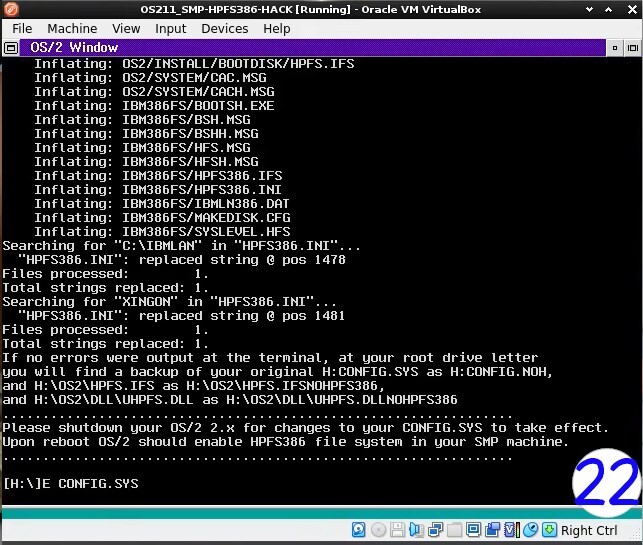643x545 pixels.
Task: Click the line "Inflating: IBM386FS/HFS.MSG"
Action: pyautogui.click(x=142, y=147)
